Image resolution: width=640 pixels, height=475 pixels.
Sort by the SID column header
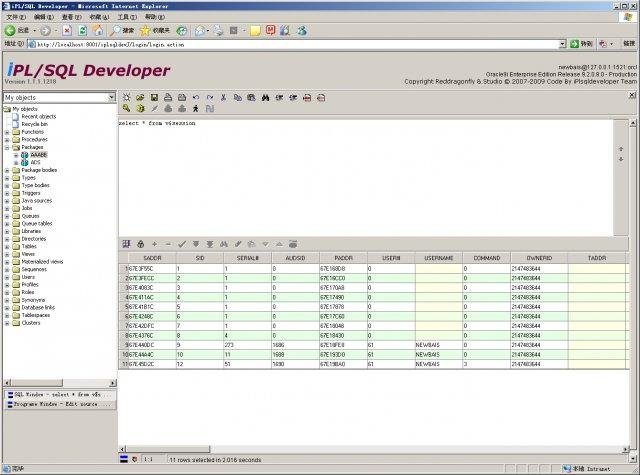click(x=200, y=258)
